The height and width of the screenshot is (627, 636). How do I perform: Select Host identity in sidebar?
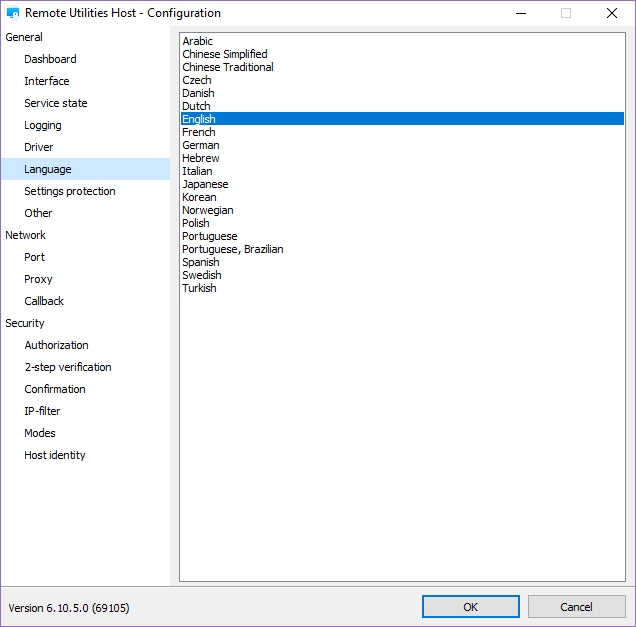55,455
